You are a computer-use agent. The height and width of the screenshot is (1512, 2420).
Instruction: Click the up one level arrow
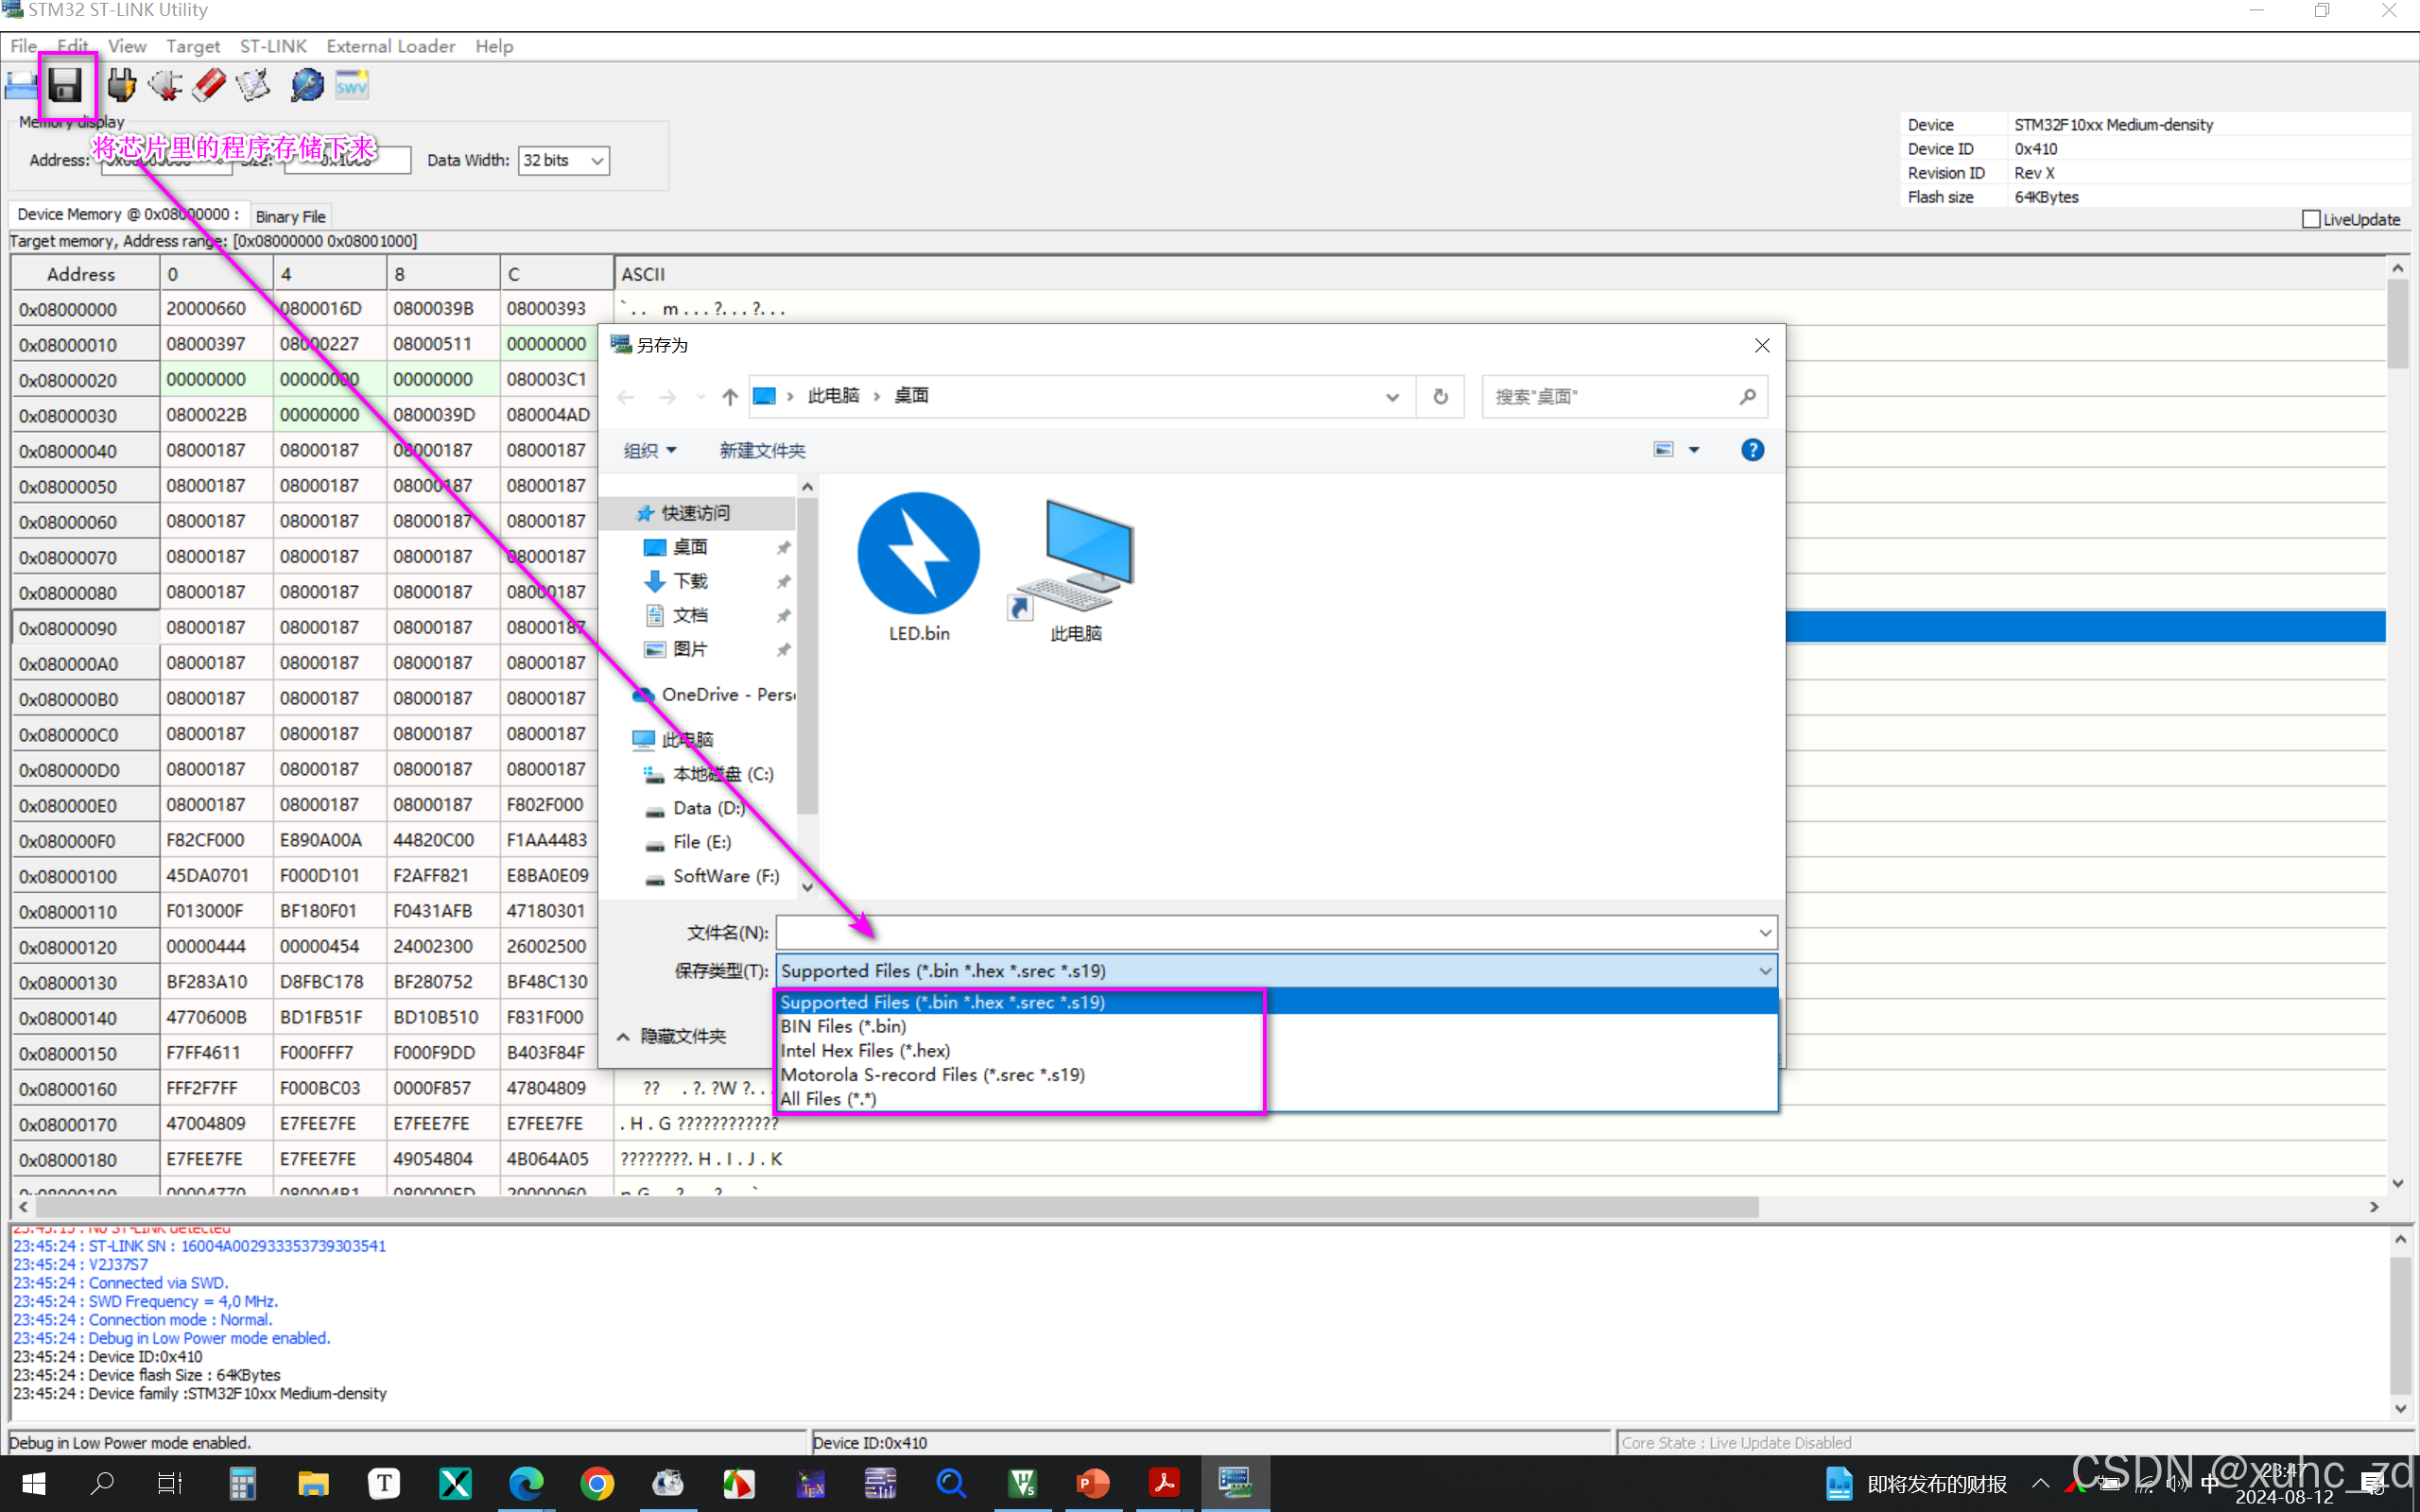click(x=730, y=397)
